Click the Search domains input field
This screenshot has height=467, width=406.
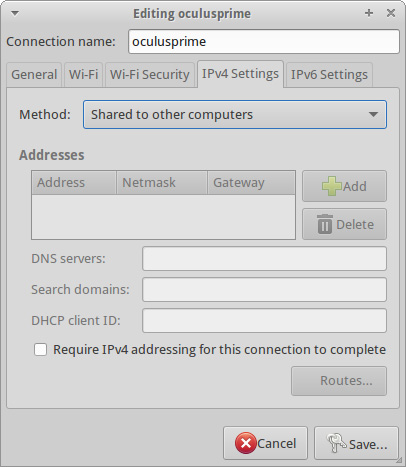coord(264,289)
